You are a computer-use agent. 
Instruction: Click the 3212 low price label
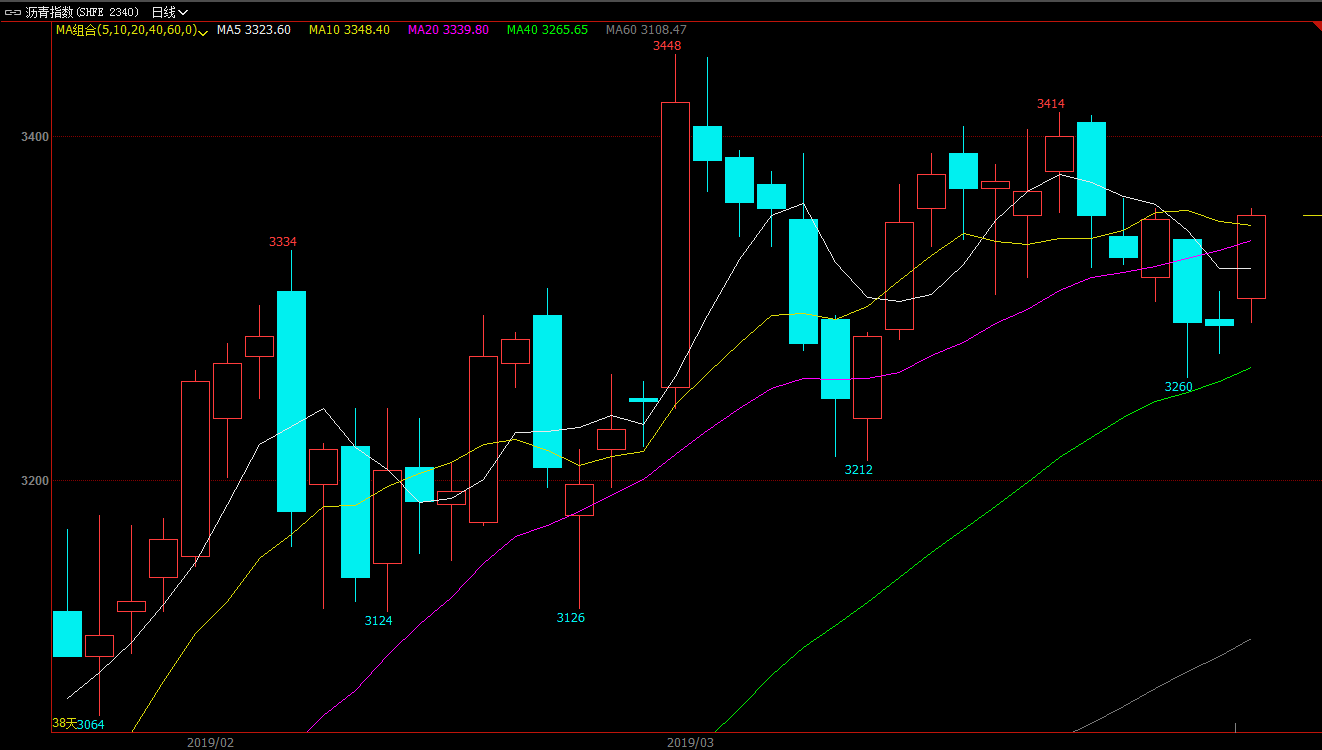pyautogui.click(x=858, y=469)
